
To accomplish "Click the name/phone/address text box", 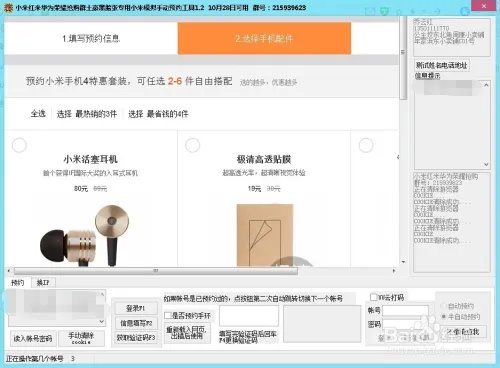I will 452,37.
